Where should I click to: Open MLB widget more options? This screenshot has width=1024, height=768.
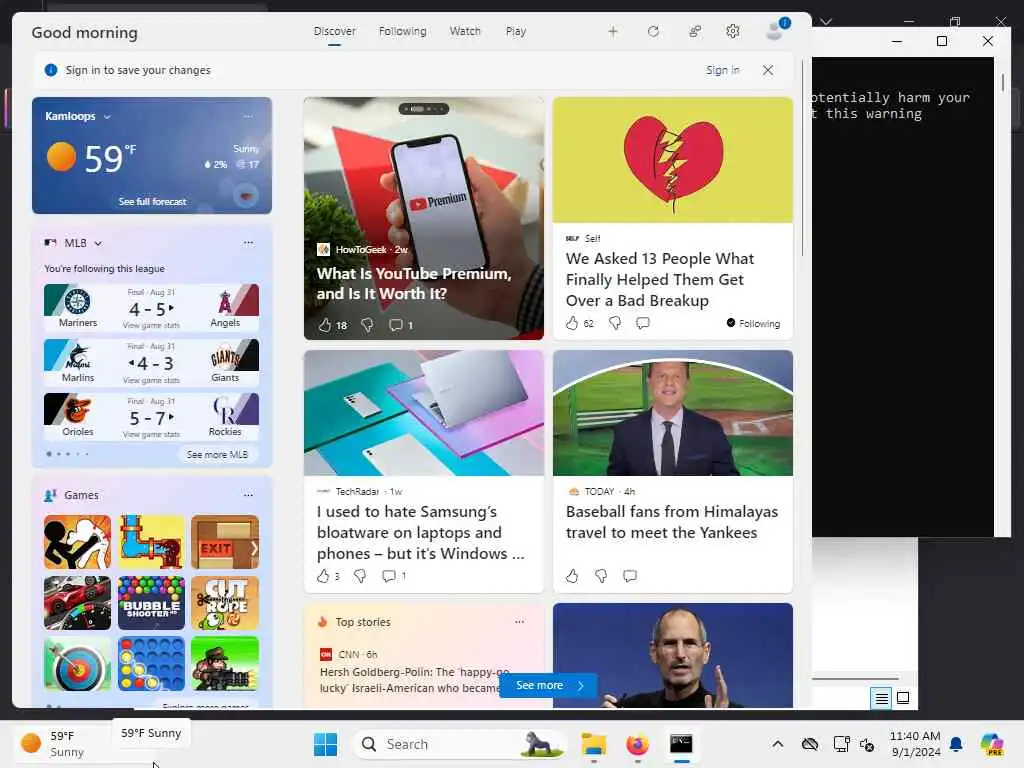pyautogui.click(x=248, y=242)
